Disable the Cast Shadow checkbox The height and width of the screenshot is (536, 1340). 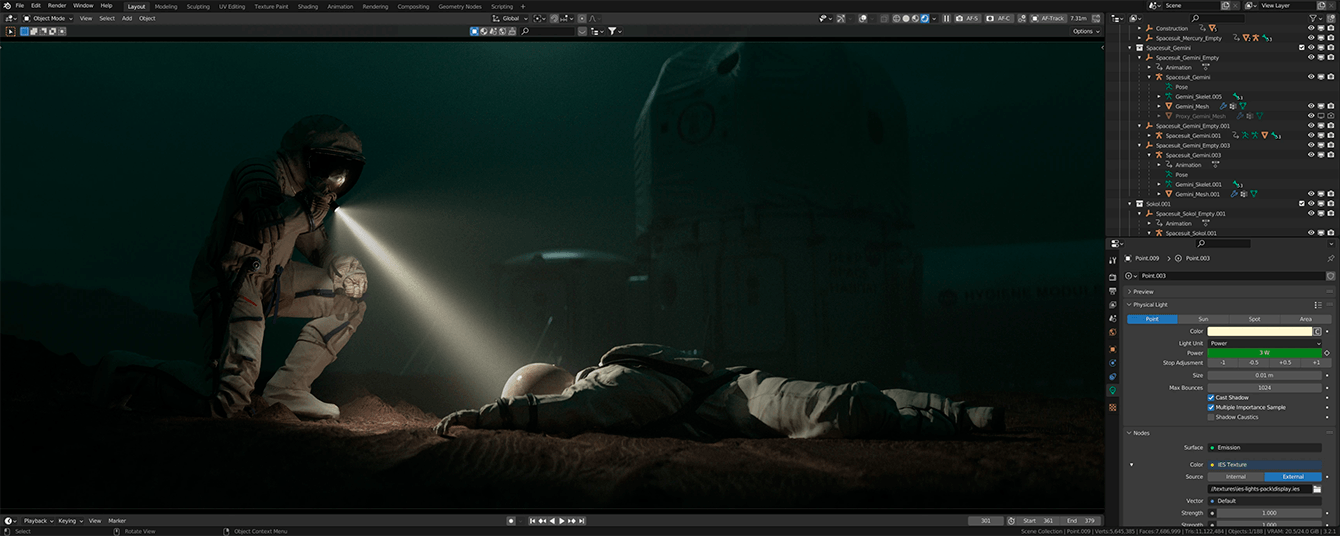(x=1211, y=398)
